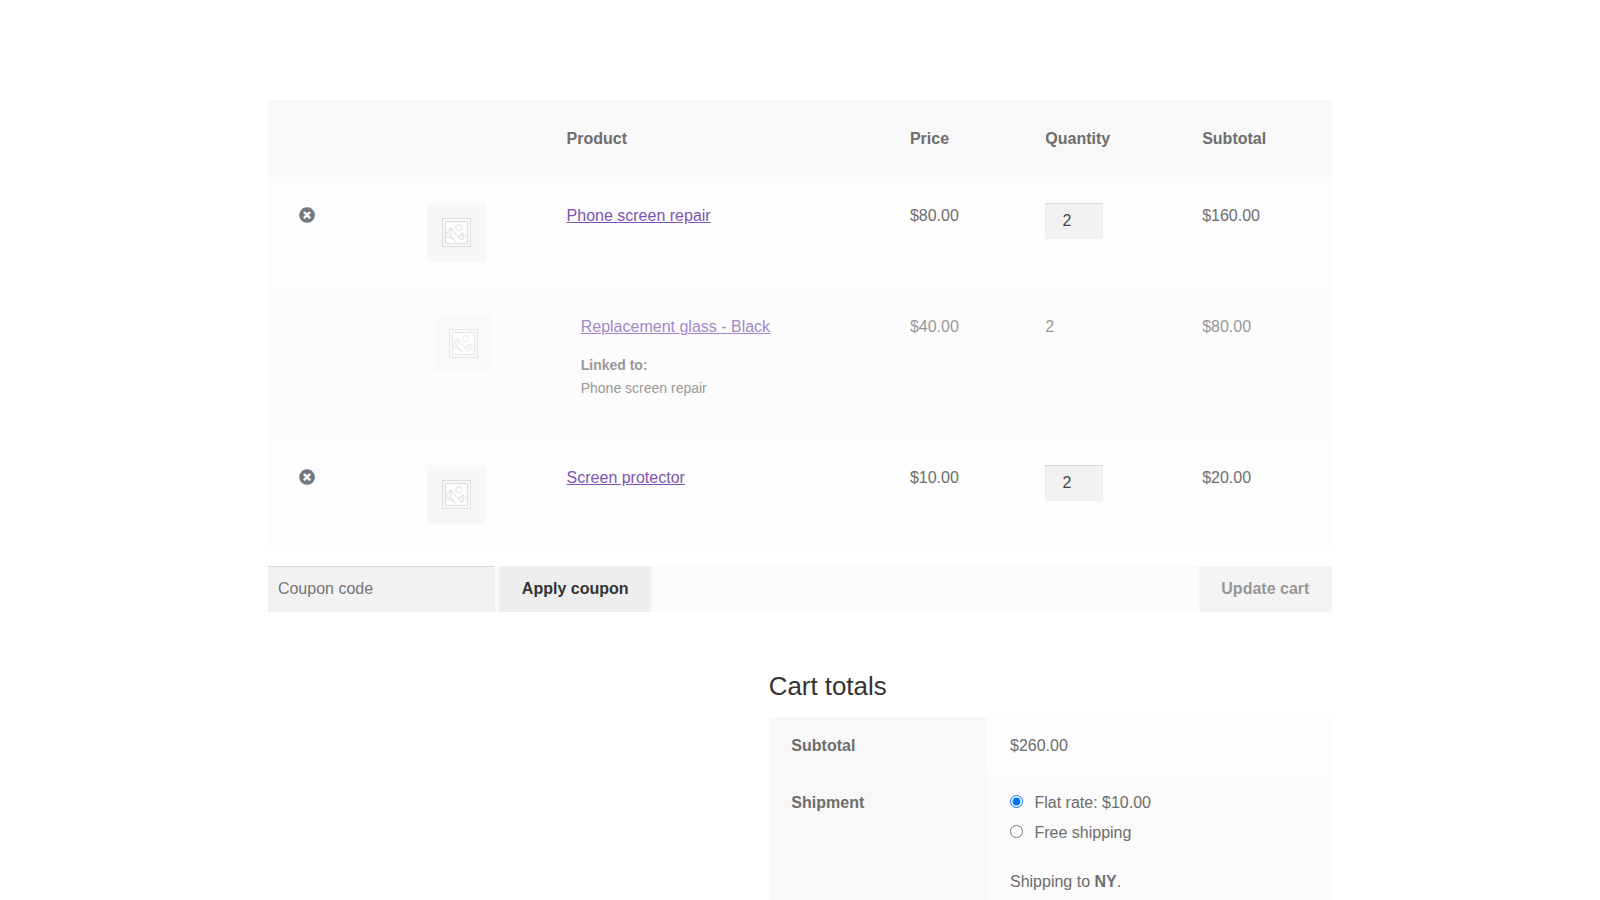Click the Linked to label
The image size is (1600, 900).
614,365
